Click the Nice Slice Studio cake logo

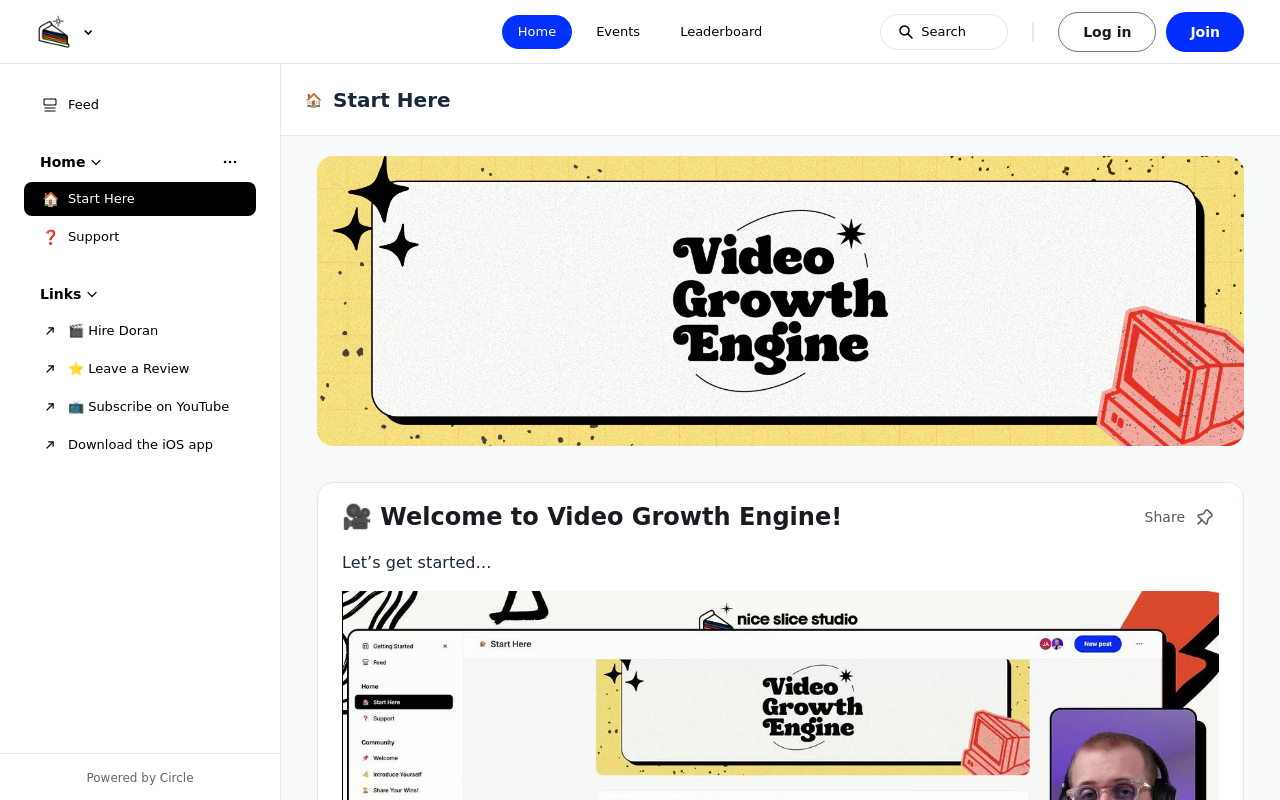(54, 32)
